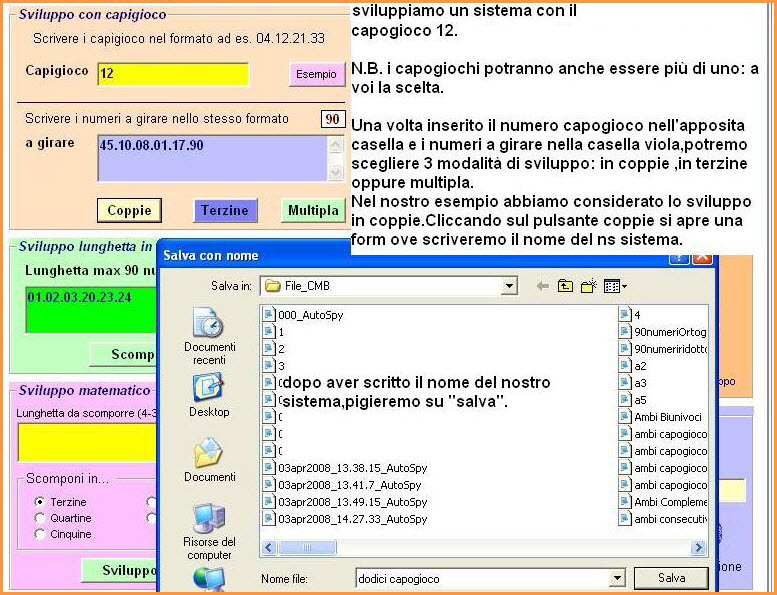This screenshot has width=777, height=595.
Task: Go to Desktop in the save dialog sidebar
Action: point(209,394)
